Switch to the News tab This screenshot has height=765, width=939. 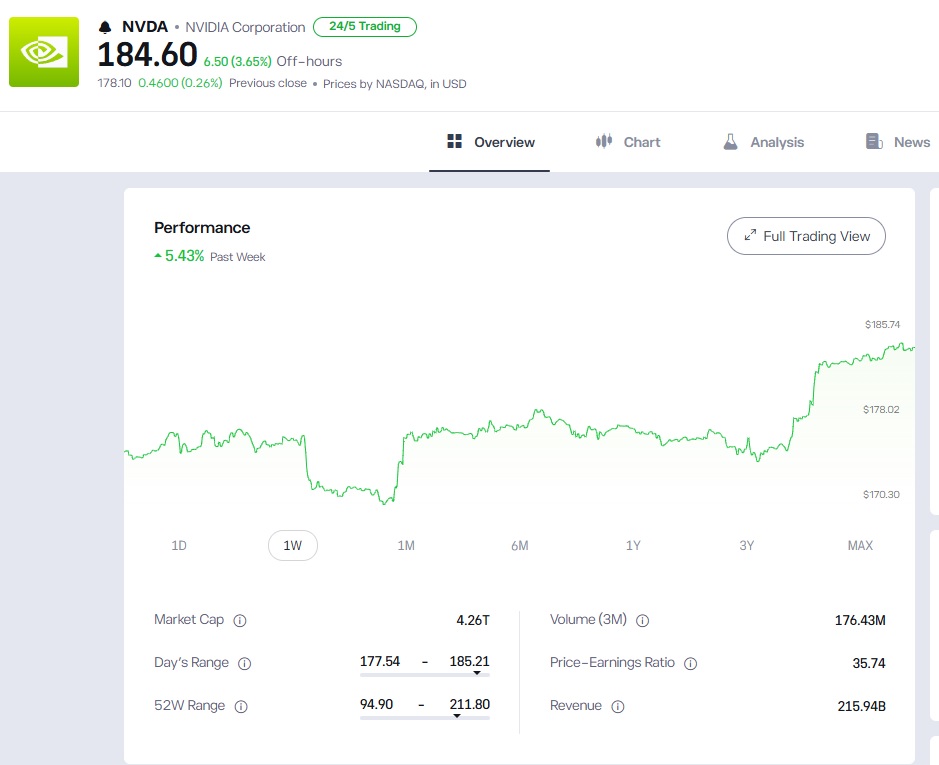(897, 141)
